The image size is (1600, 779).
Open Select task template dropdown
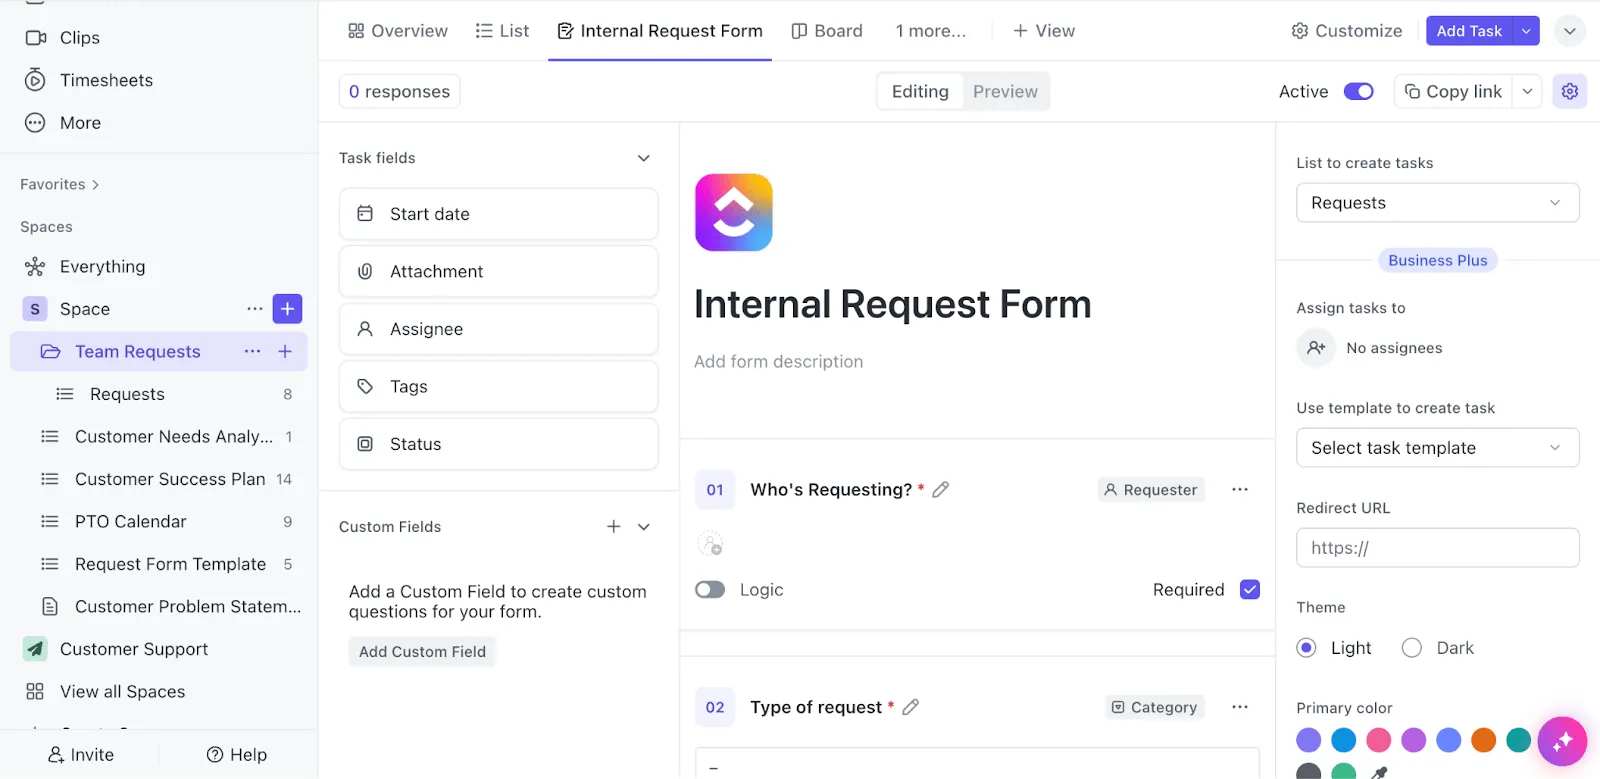pos(1437,448)
